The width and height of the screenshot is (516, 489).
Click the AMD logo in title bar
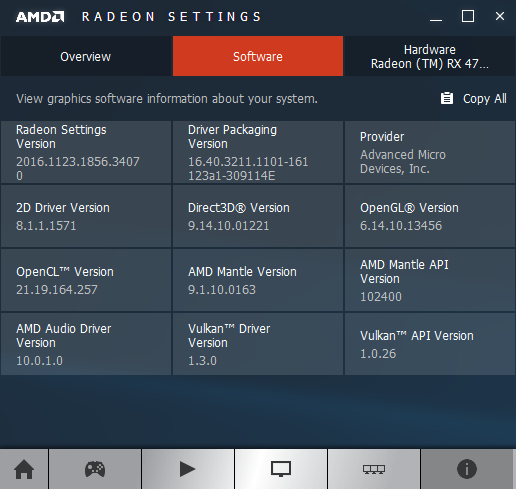[40, 17]
